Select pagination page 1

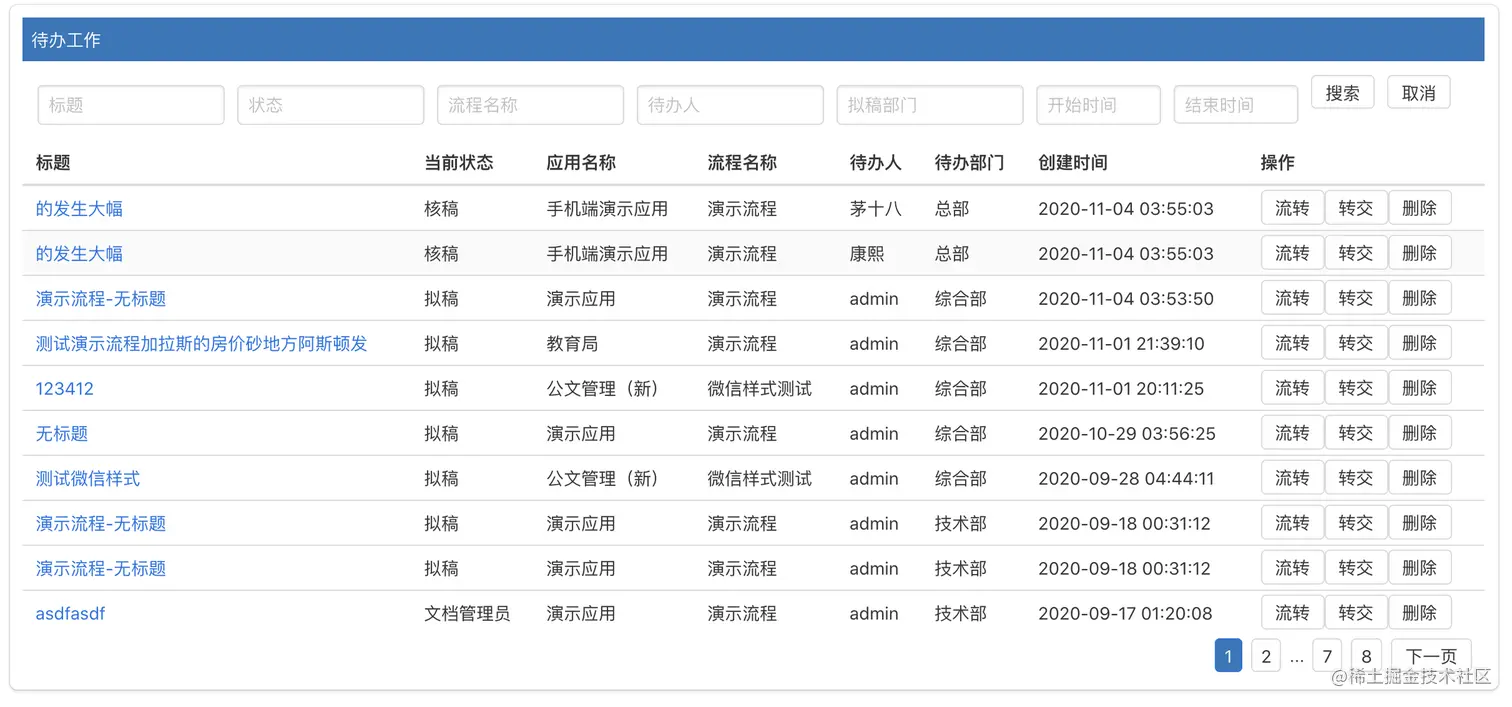pyautogui.click(x=1228, y=656)
